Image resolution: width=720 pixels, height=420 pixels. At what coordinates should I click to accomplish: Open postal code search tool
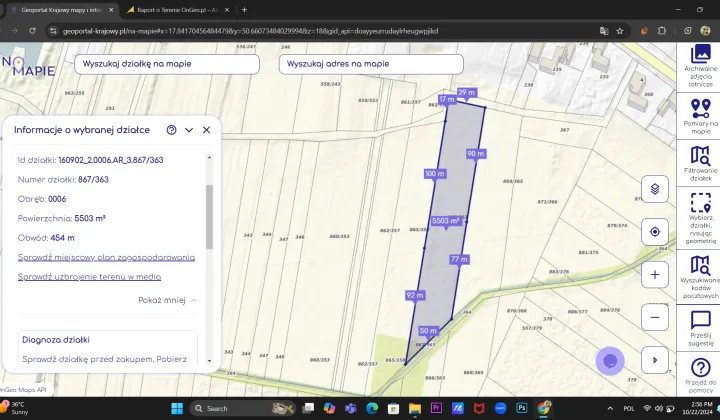coord(700,276)
